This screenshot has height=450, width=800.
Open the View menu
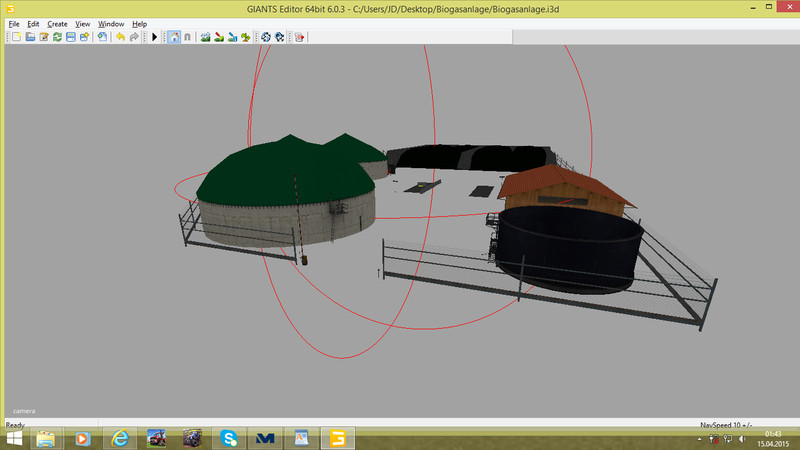tap(83, 23)
